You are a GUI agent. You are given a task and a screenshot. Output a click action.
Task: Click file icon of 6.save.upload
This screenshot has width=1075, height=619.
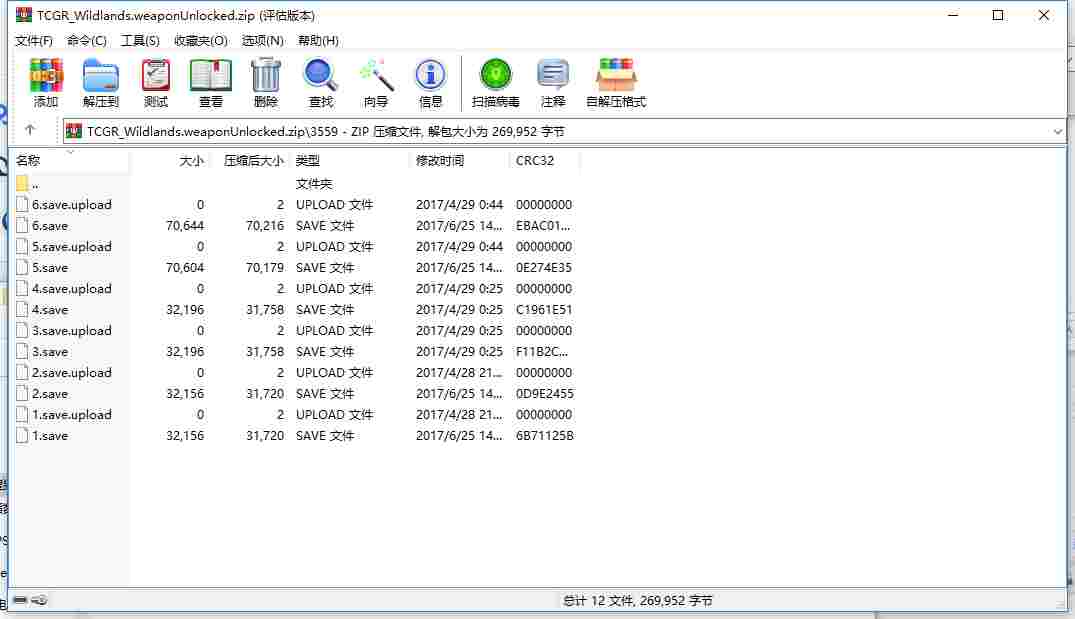click(22, 204)
